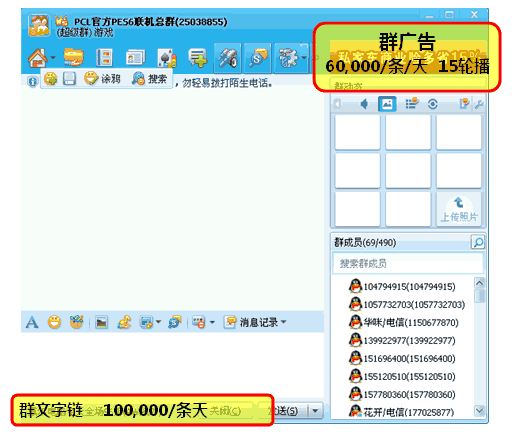514x446 pixels.
Task: Click the 搜索 search option in popup
Action: tap(149, 79)
